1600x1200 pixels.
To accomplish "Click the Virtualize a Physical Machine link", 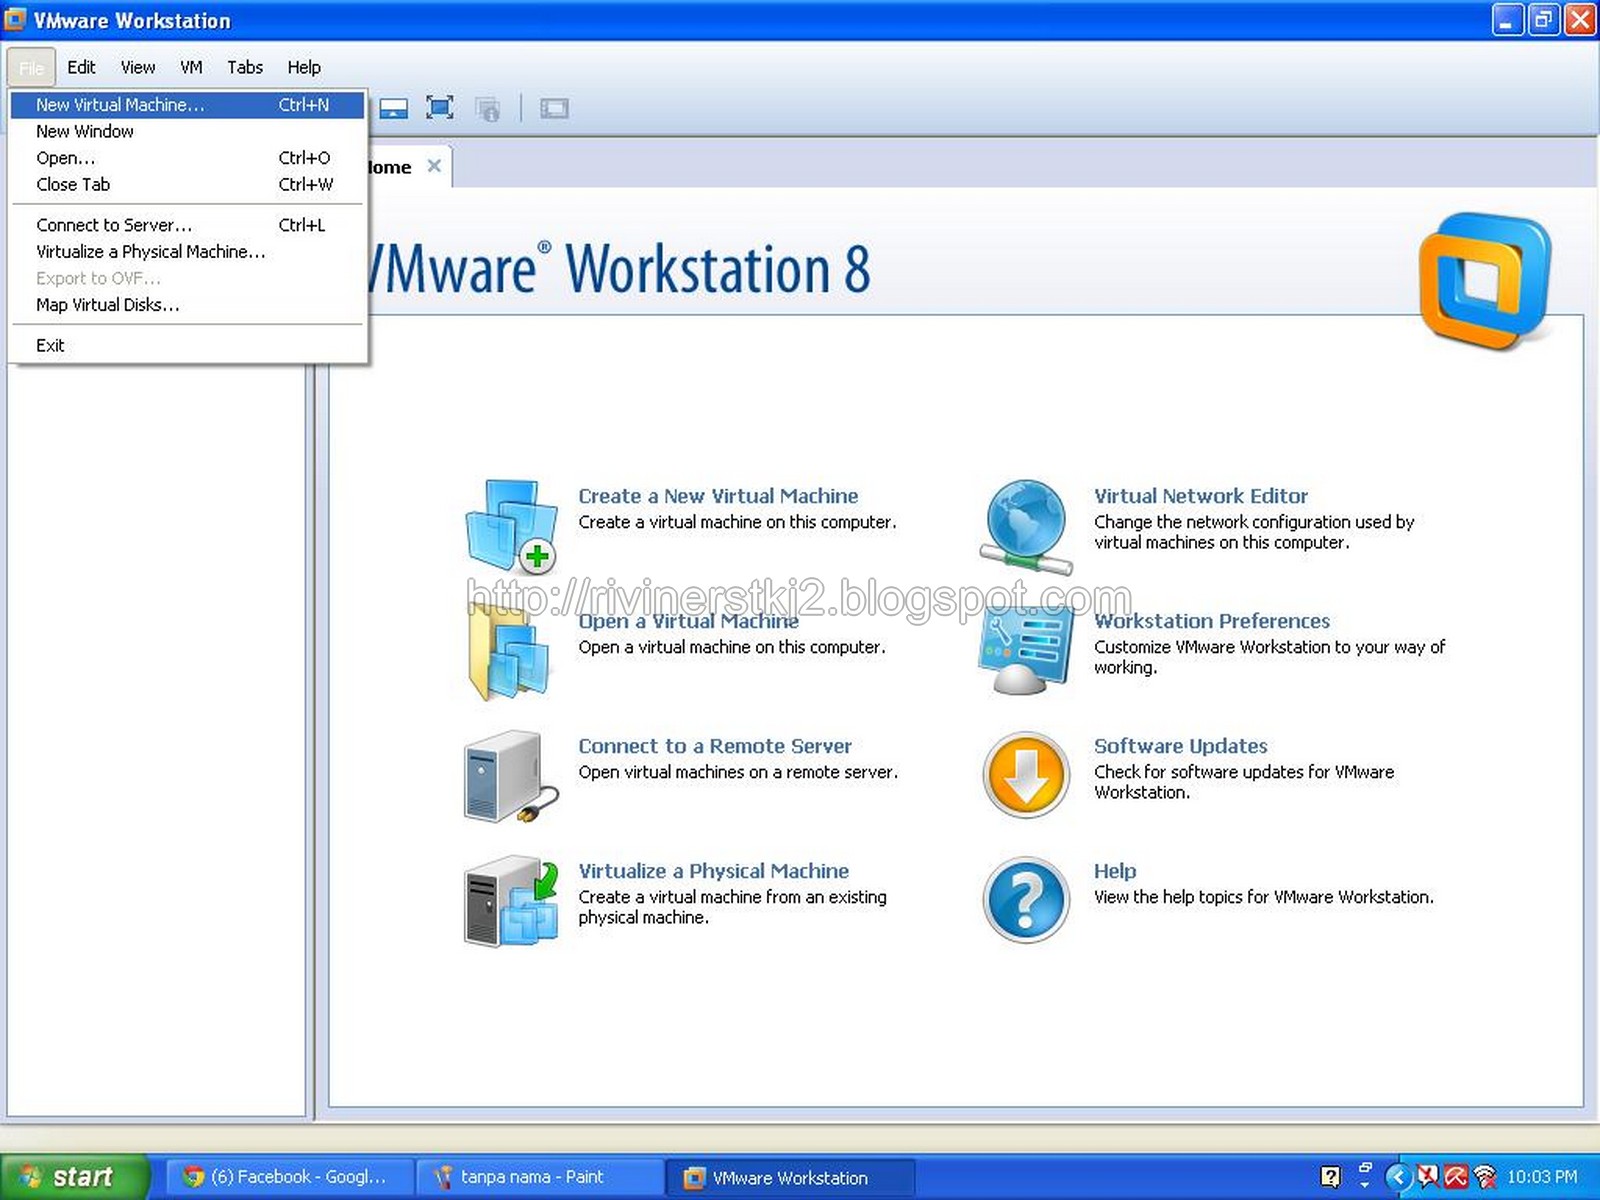I will tap(713, 871).
